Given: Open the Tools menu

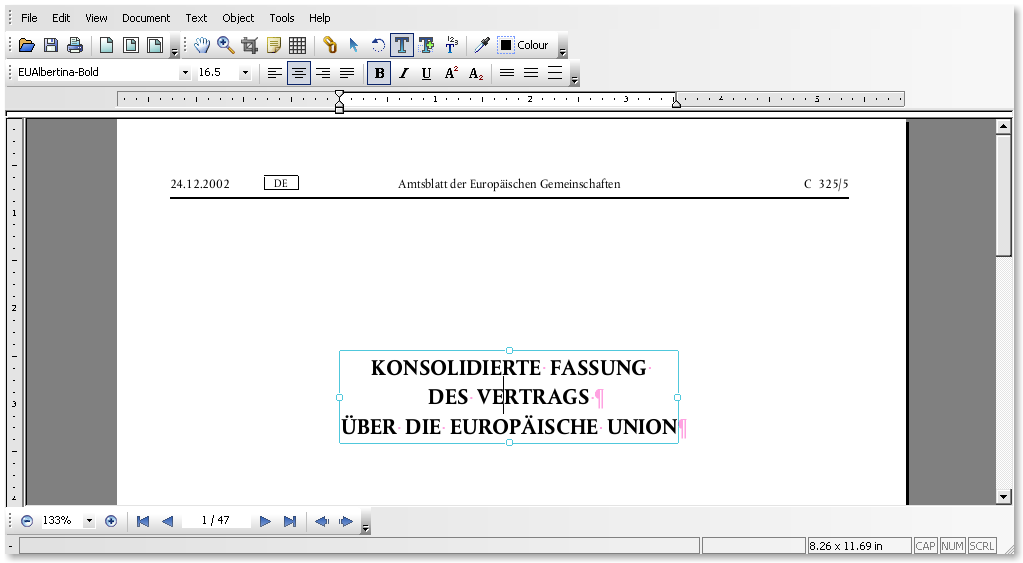Looking at the screenshot, I should point(282,18).
